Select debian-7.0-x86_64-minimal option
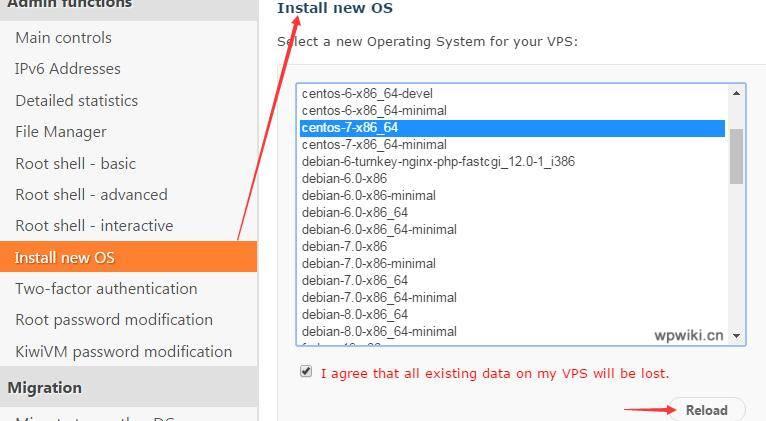This screenshot has height=421, width=766. [x=512, y=297]
